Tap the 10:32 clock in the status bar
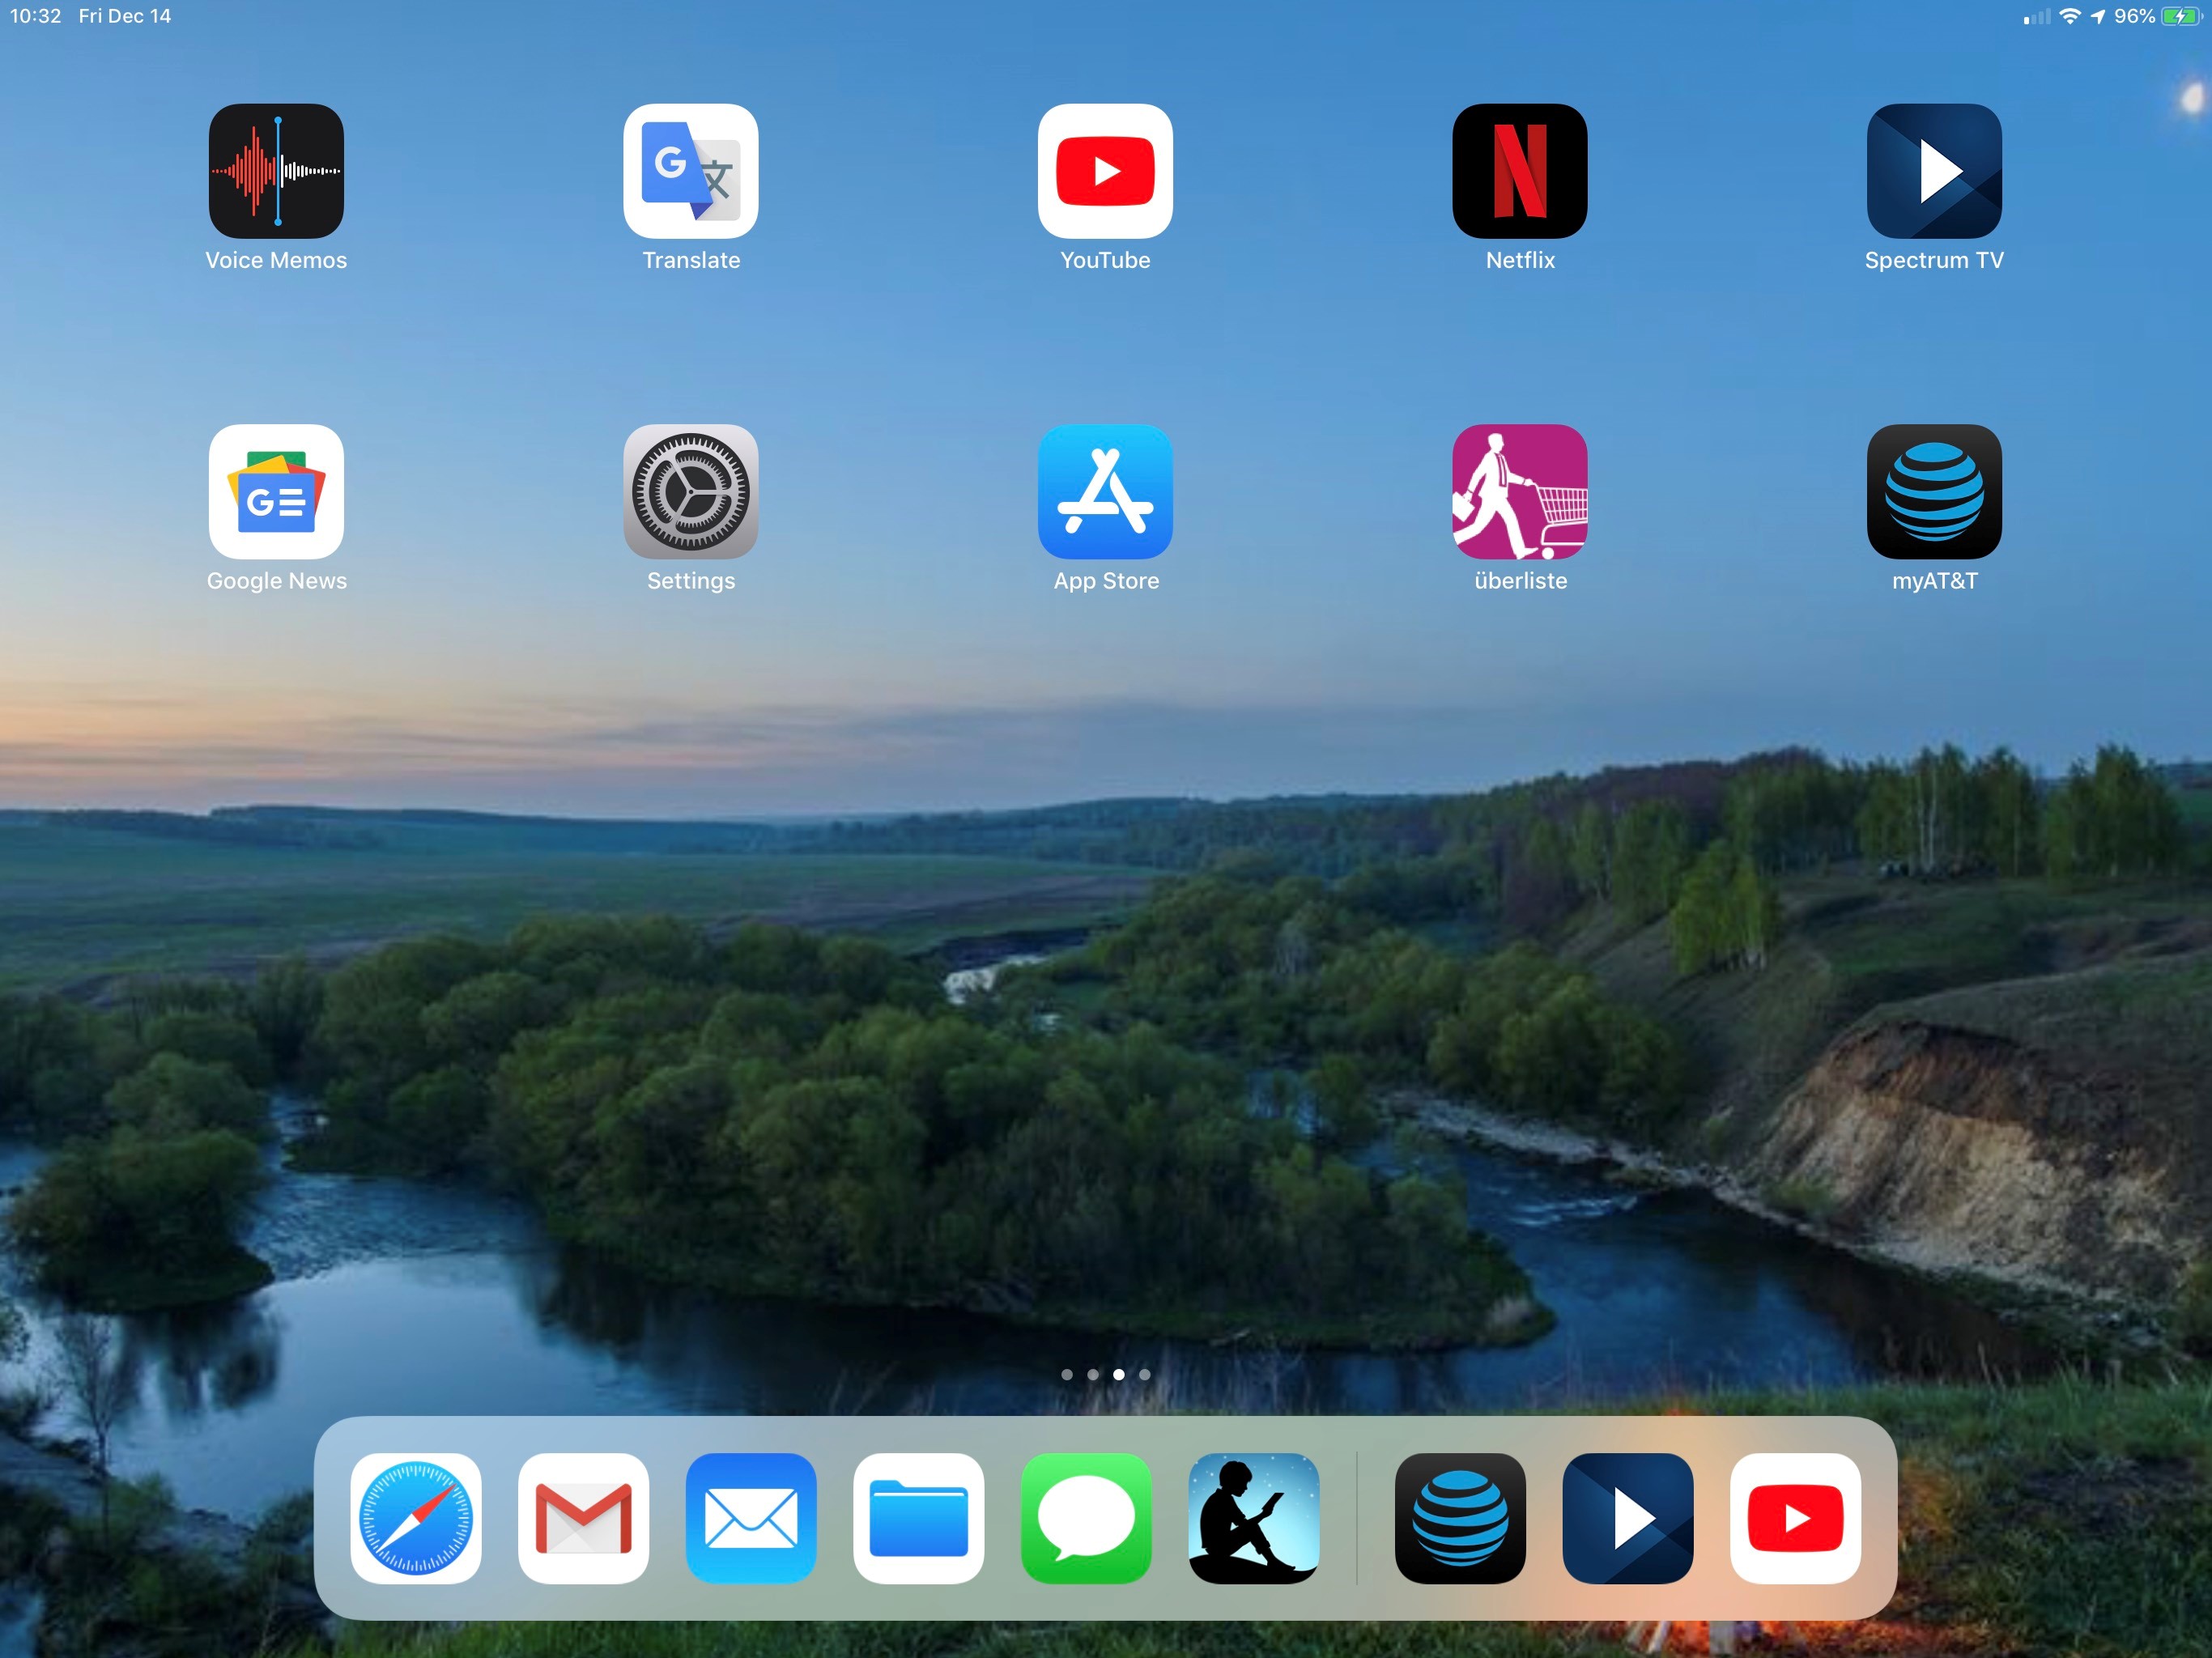This screenshot has height=1658, width=2212. pyautogui.click(x=36, y=16)
